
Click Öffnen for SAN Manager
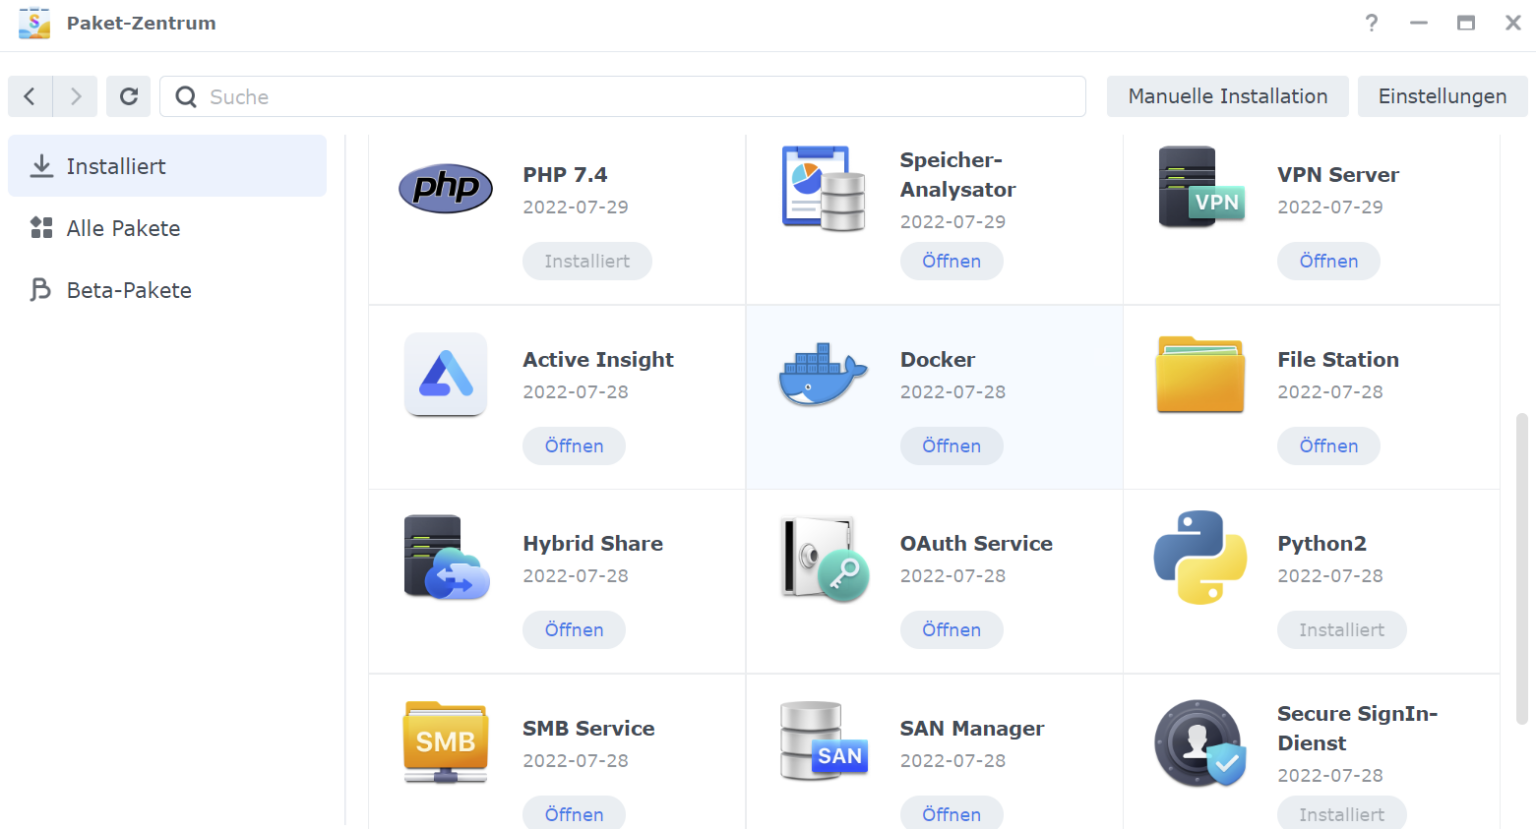tap(951, 813)
